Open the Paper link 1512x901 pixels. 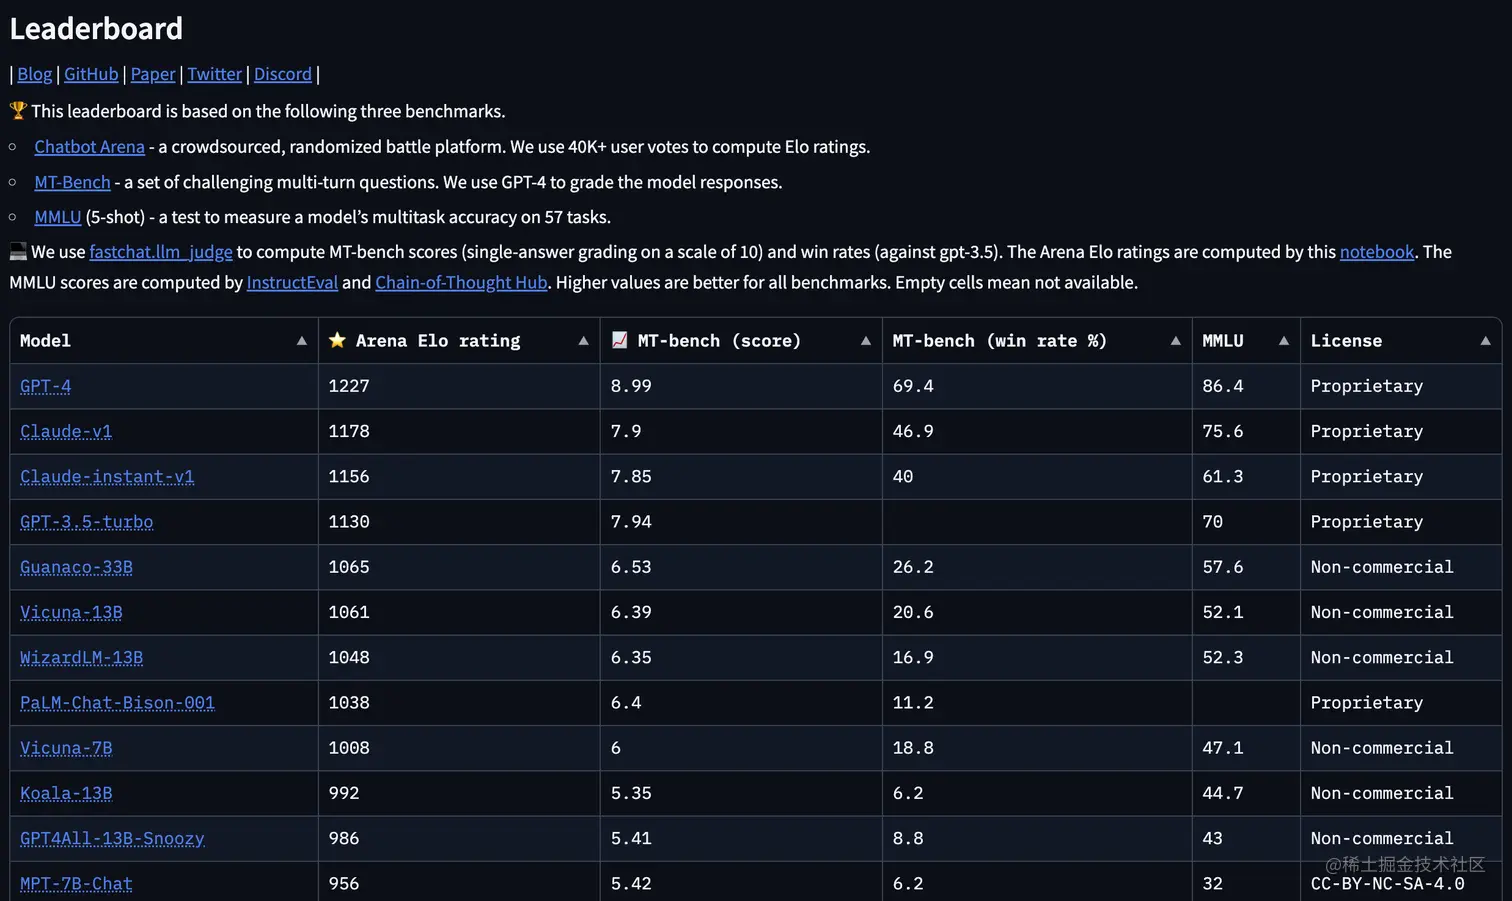(153, 74)
